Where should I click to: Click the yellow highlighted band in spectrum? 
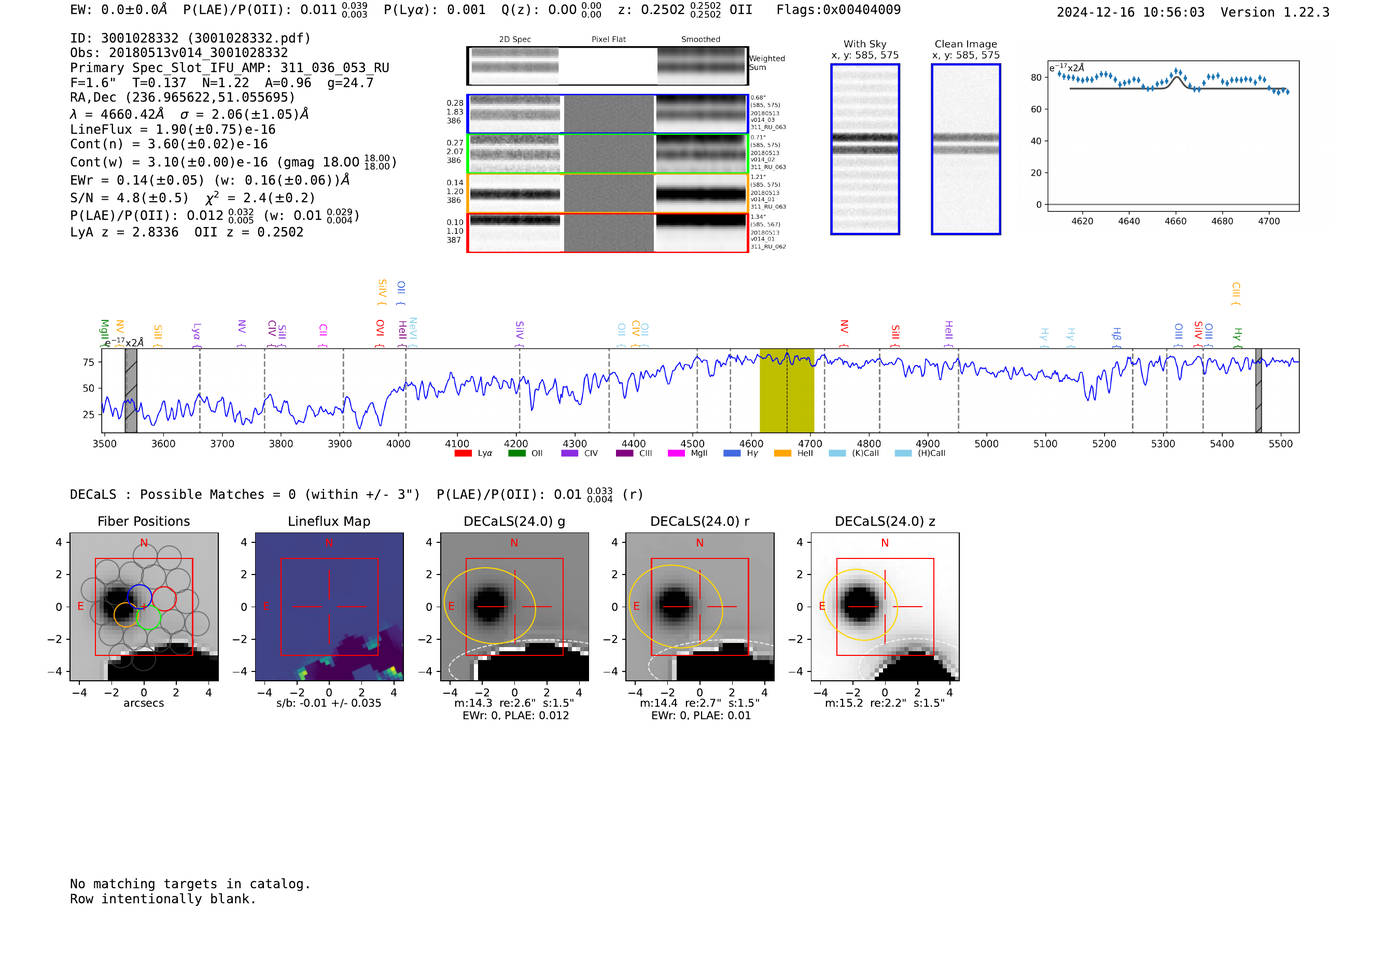(786, 391)
